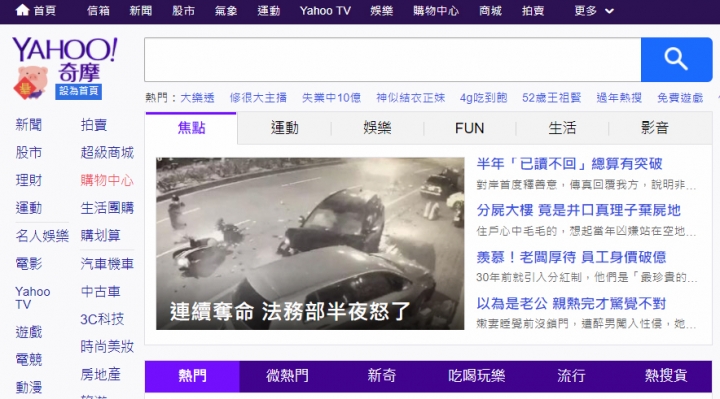Image resolution: width=720 pixels, height=399 pixels.
Task: Open the red 購物中心 sidebar link
Action: click(107, 180)
